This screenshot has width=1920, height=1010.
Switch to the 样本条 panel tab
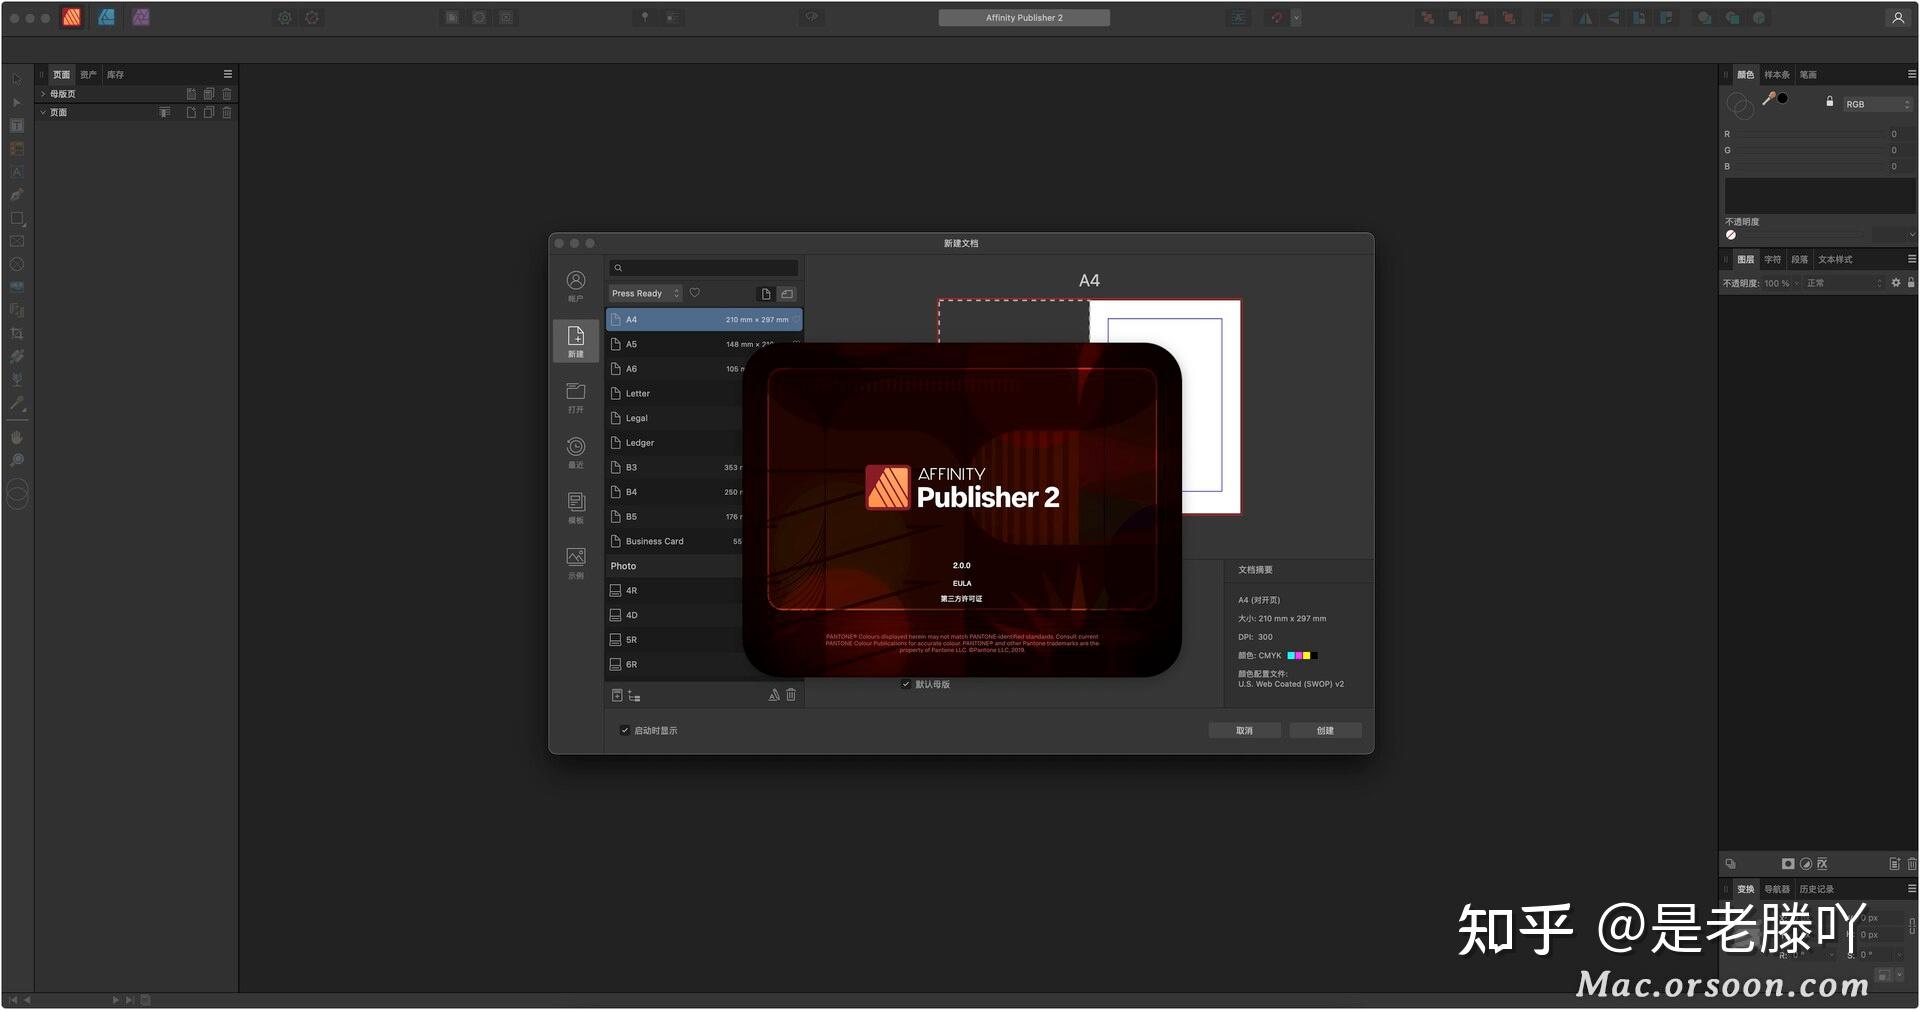(x=1777, y=74)
